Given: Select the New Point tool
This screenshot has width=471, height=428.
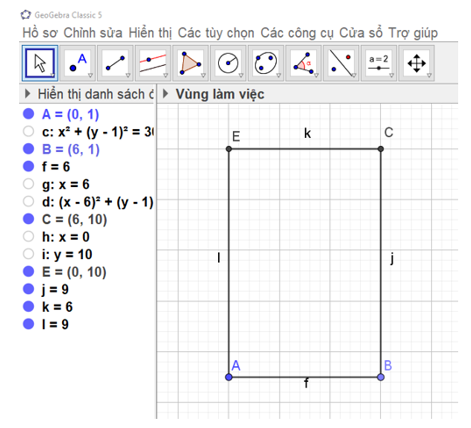Looking at the screenshot, I should tap(78, 63).
